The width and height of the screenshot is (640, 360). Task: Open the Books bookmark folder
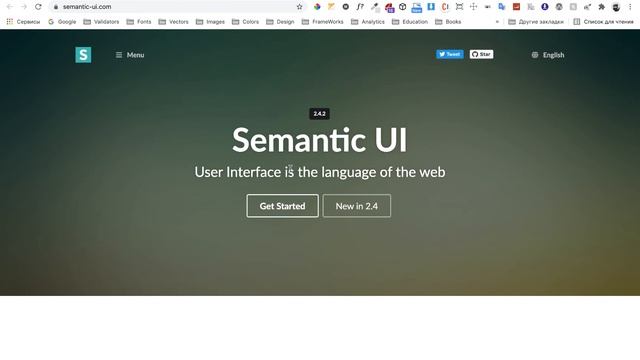(448, 22)
